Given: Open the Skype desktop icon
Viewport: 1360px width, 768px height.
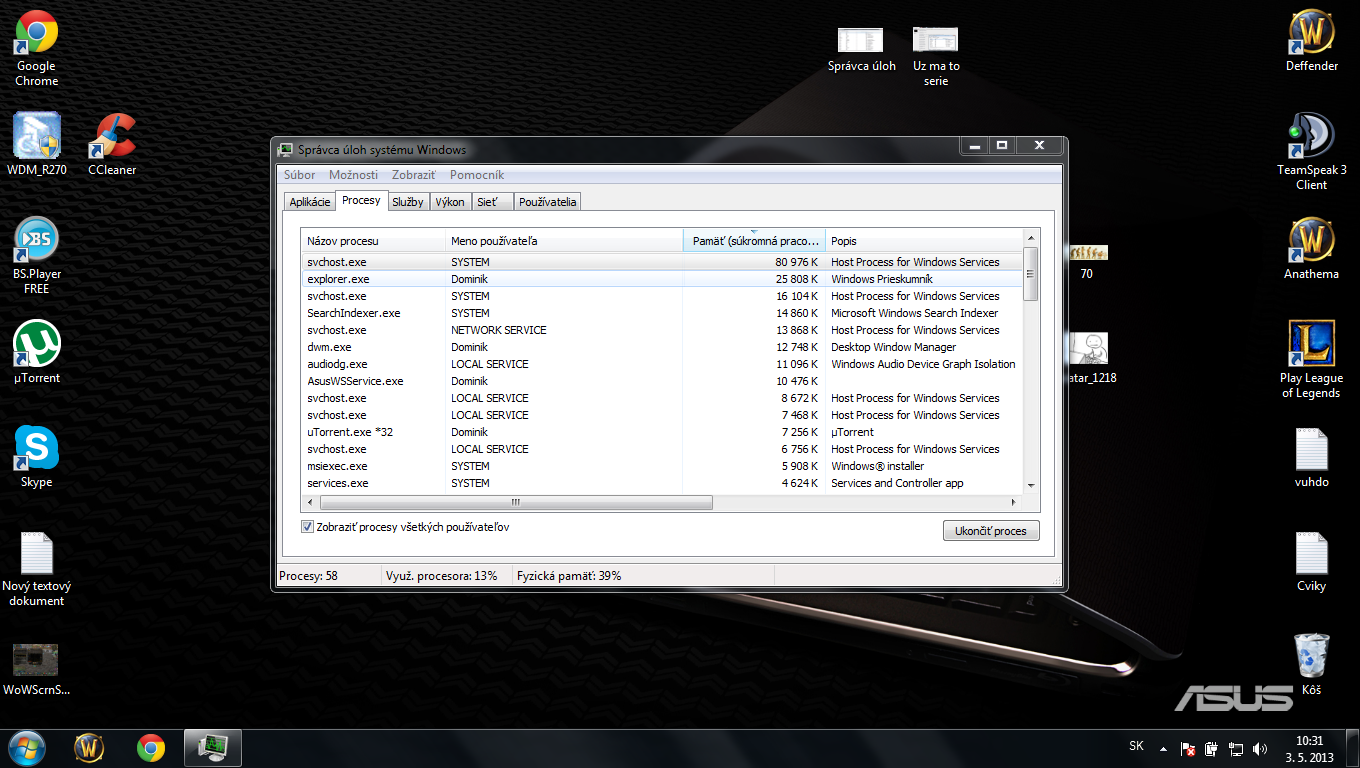Looking at the screenshot, I should click(x=37, y=449).
